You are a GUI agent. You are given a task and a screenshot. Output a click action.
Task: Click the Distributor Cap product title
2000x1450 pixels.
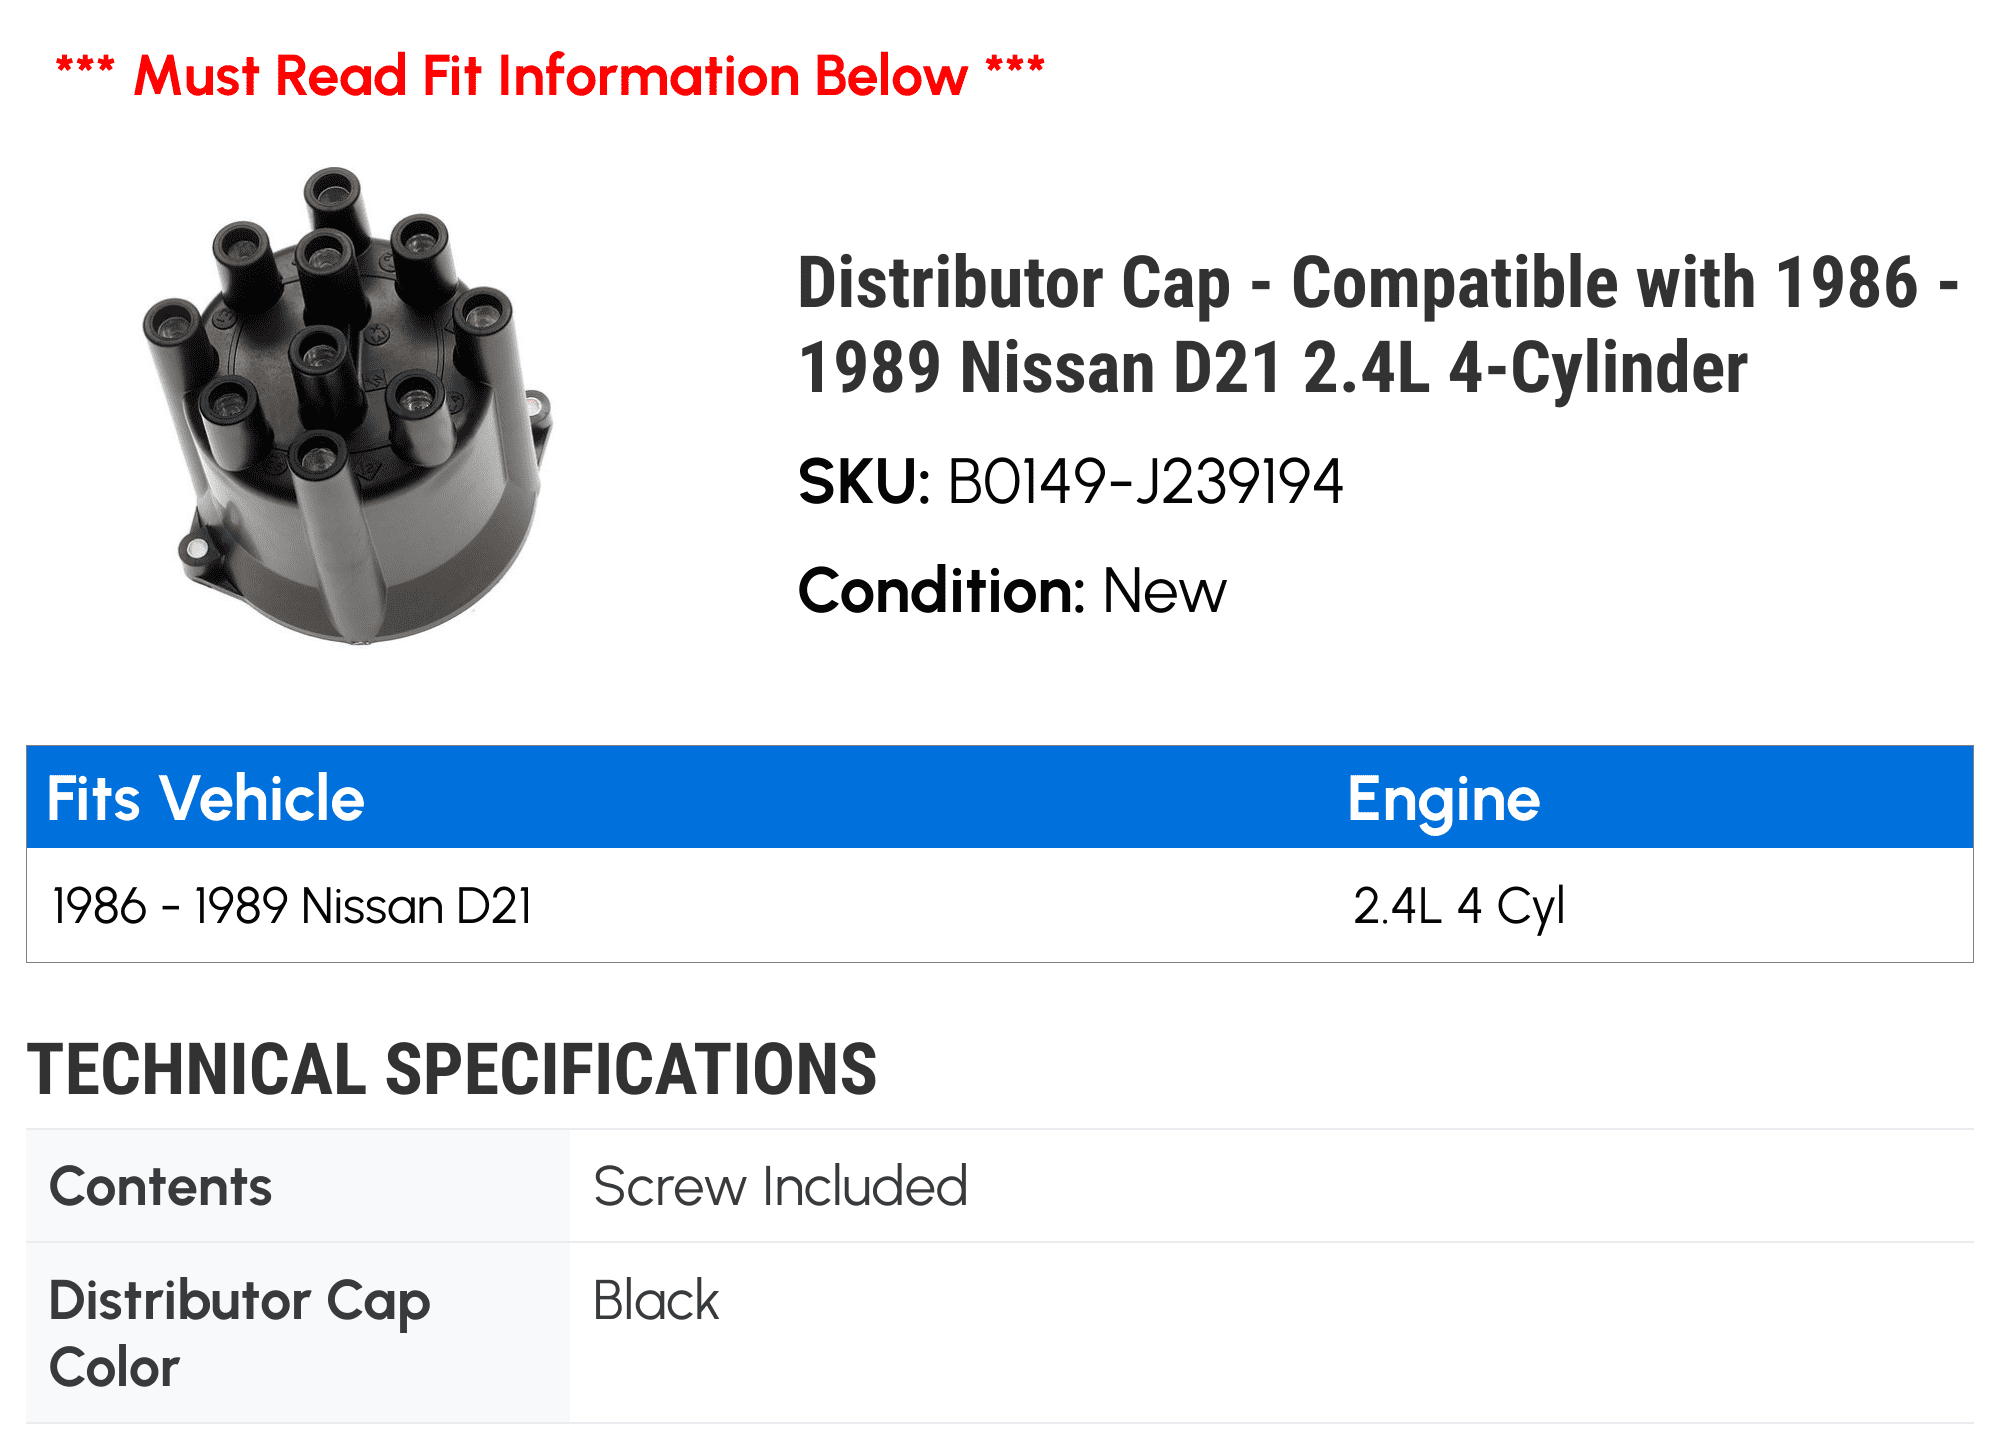[1378, 325]
